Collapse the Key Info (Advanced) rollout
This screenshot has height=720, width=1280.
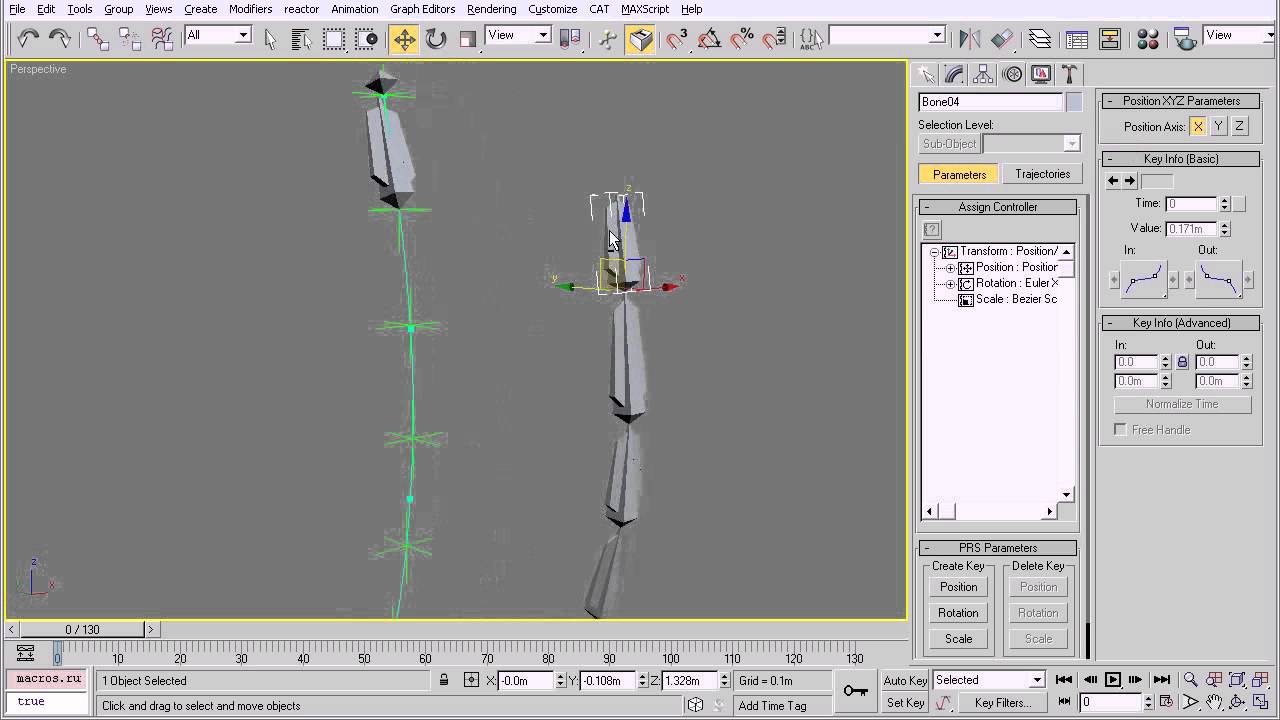tap(1181, 323)
